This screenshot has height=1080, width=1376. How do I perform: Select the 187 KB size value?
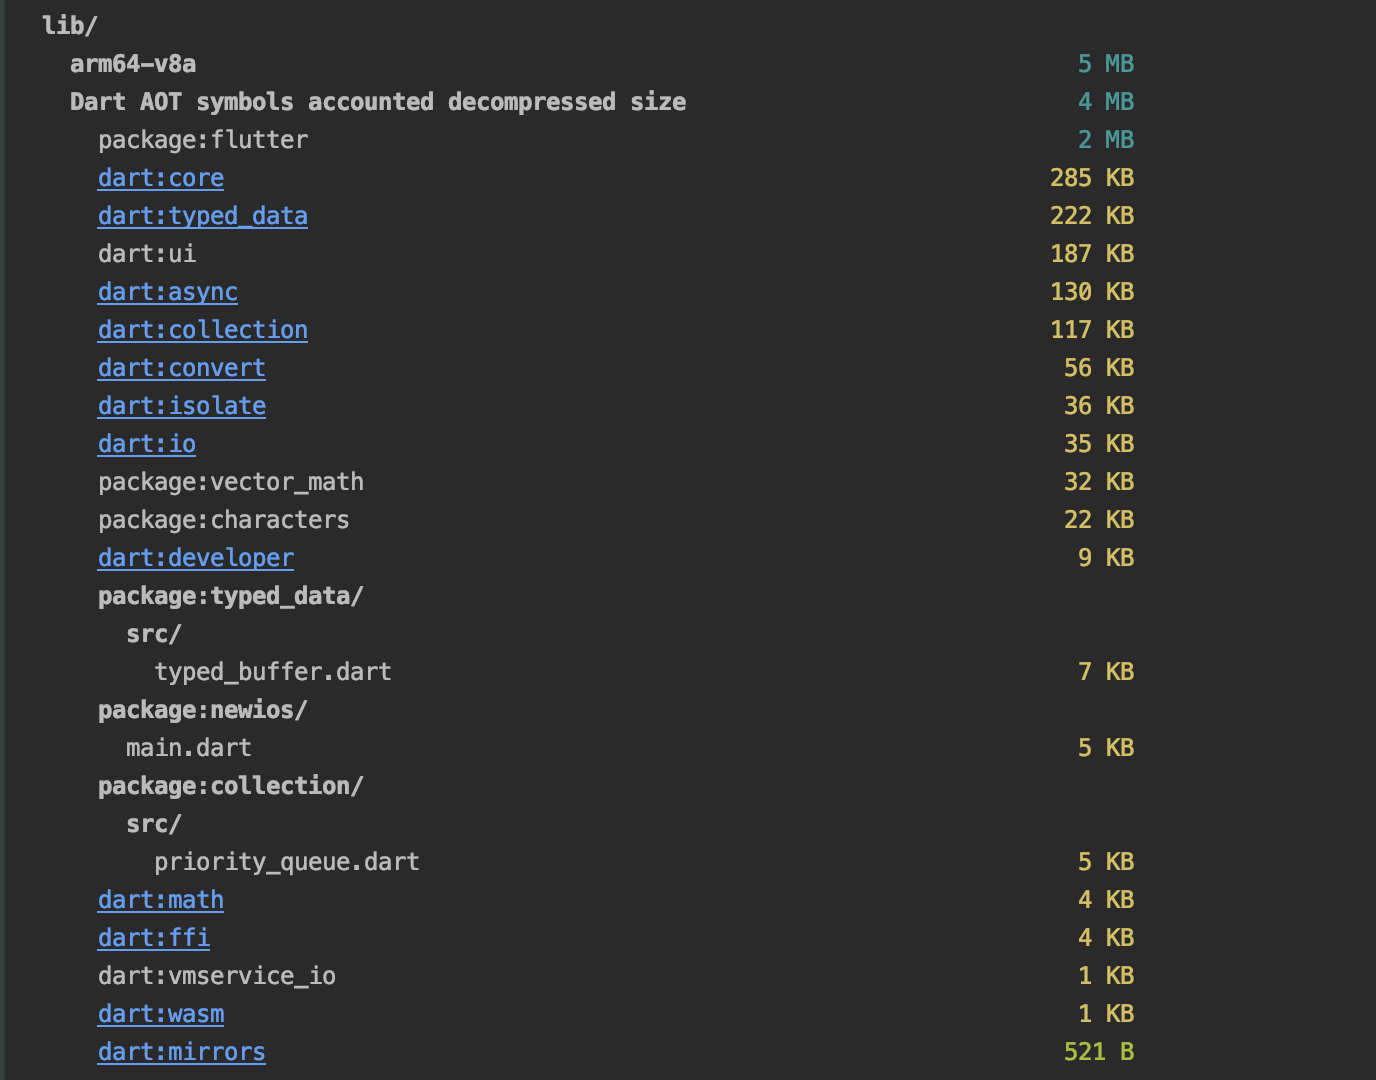[x=1092, y=254]
